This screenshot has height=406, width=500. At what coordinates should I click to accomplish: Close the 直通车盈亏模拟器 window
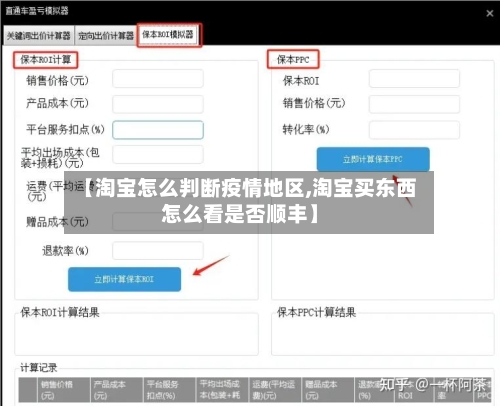point(490,13)
